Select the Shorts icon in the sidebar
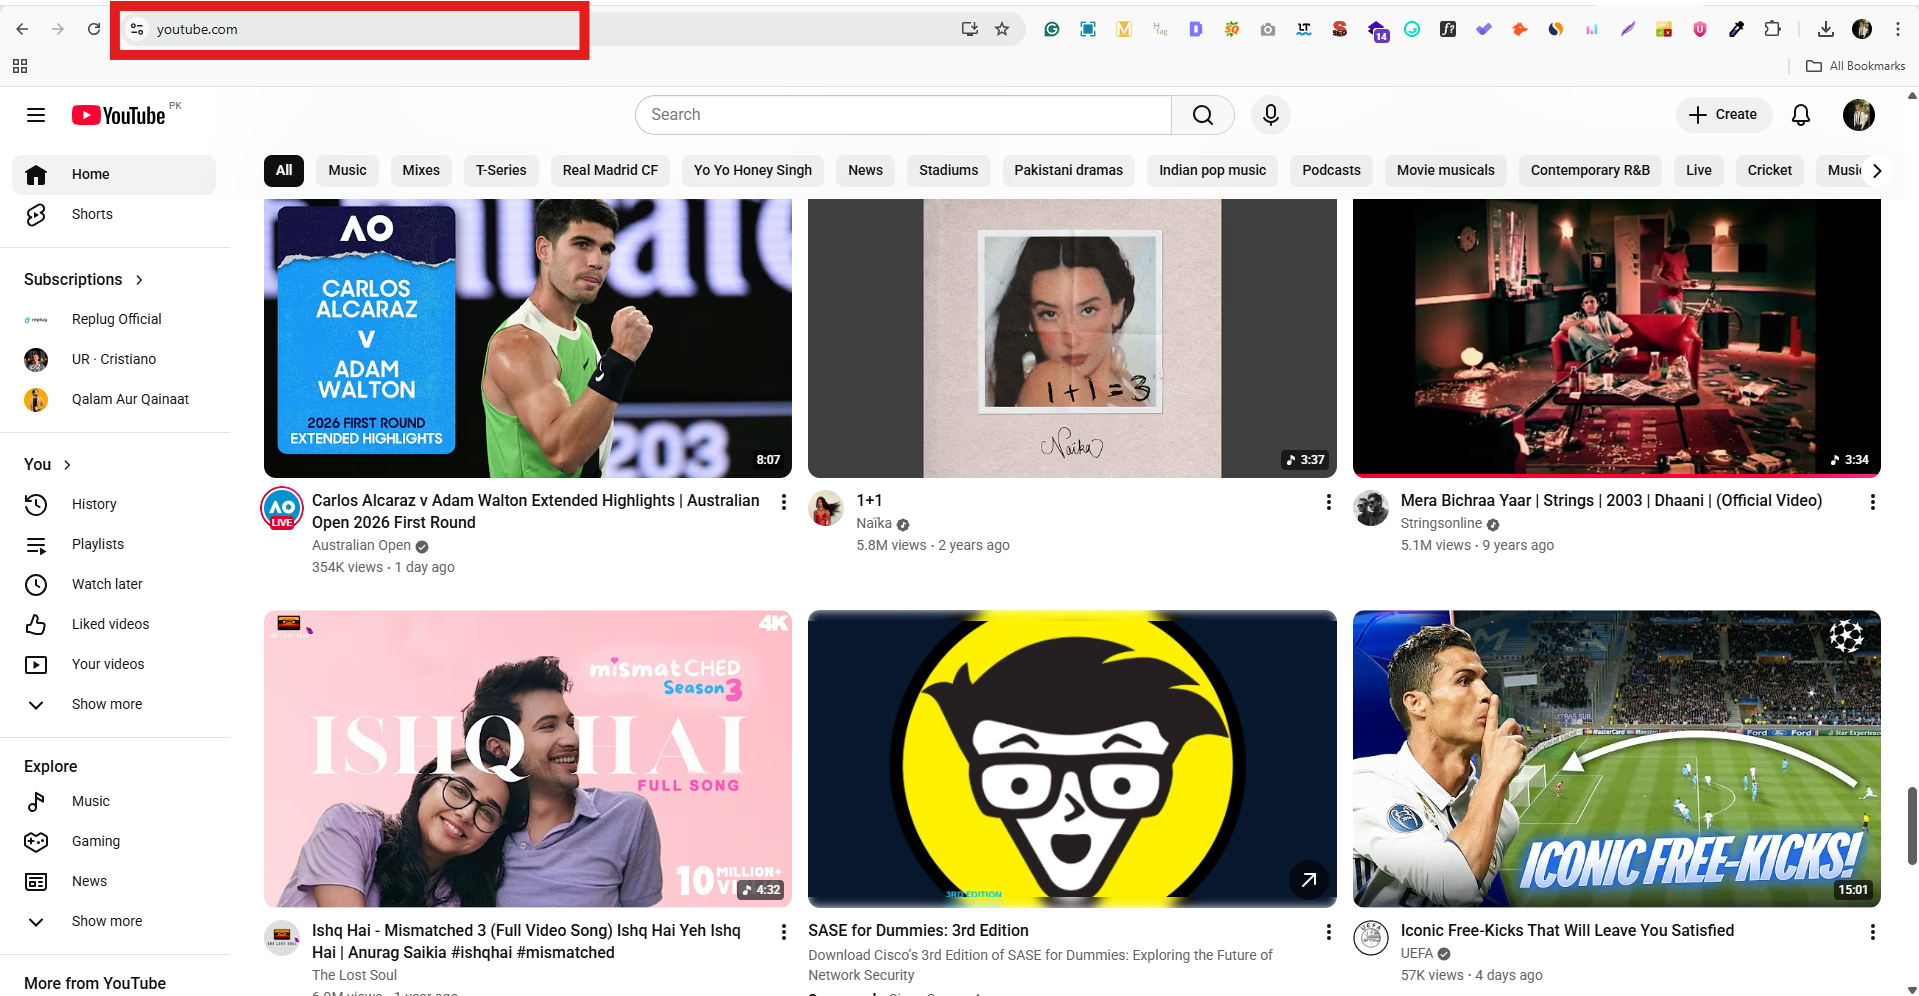The height and width of the screenshot is (996, 1919). tap(36, 214)
